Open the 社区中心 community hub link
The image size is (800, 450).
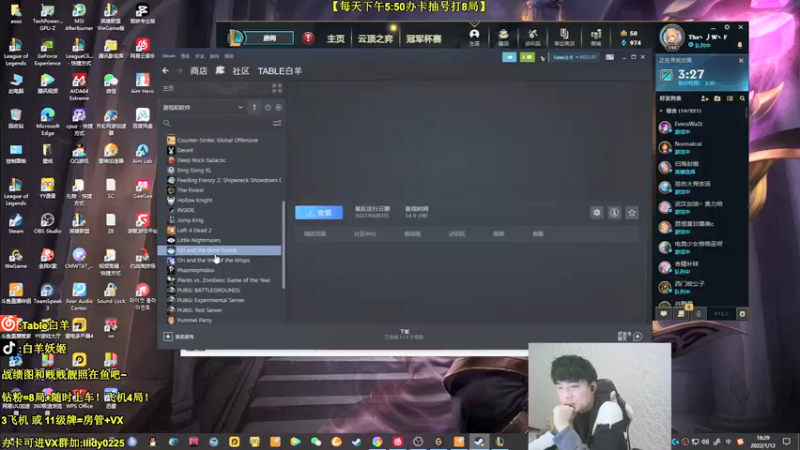click(365, 234)
